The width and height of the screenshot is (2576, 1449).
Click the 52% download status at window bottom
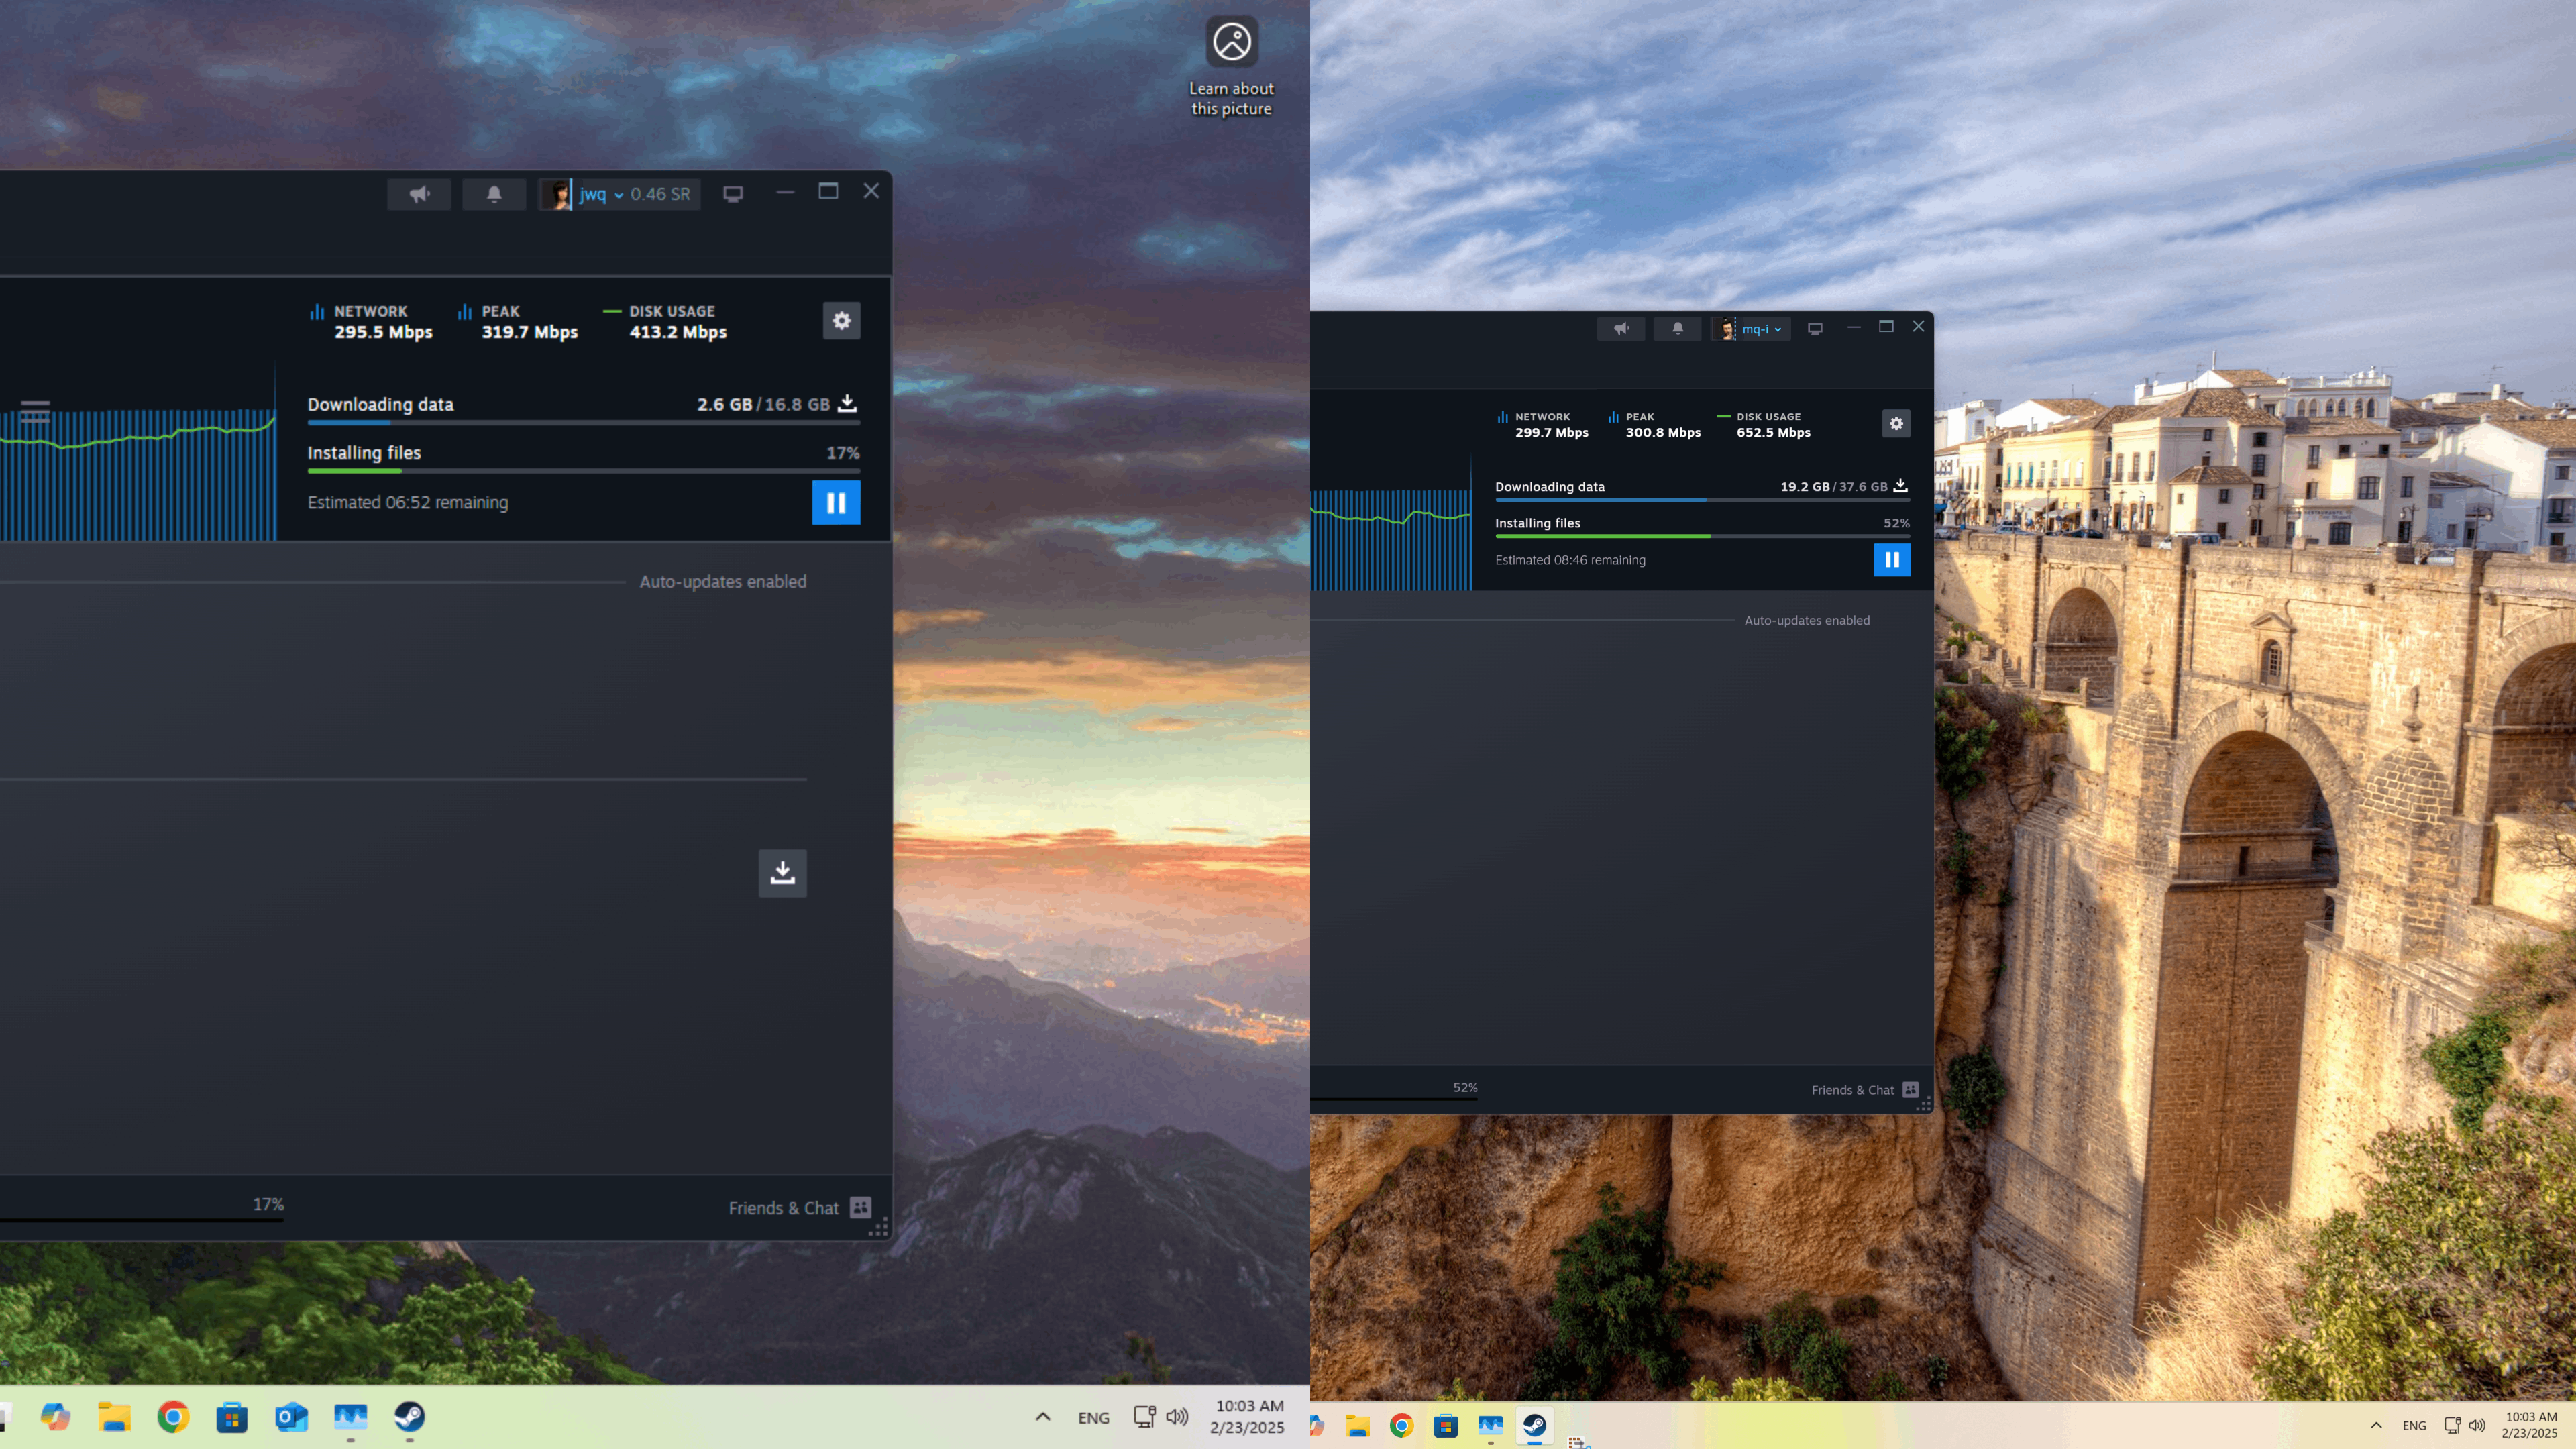pyautogui.click(x=1465, y=1087)
